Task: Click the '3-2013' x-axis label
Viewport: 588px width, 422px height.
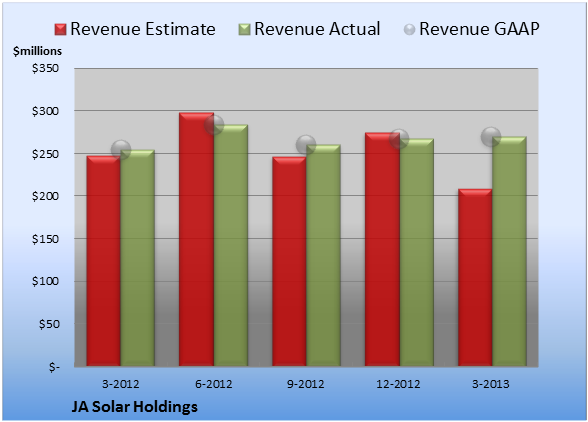Action: [x=491, y=384]
